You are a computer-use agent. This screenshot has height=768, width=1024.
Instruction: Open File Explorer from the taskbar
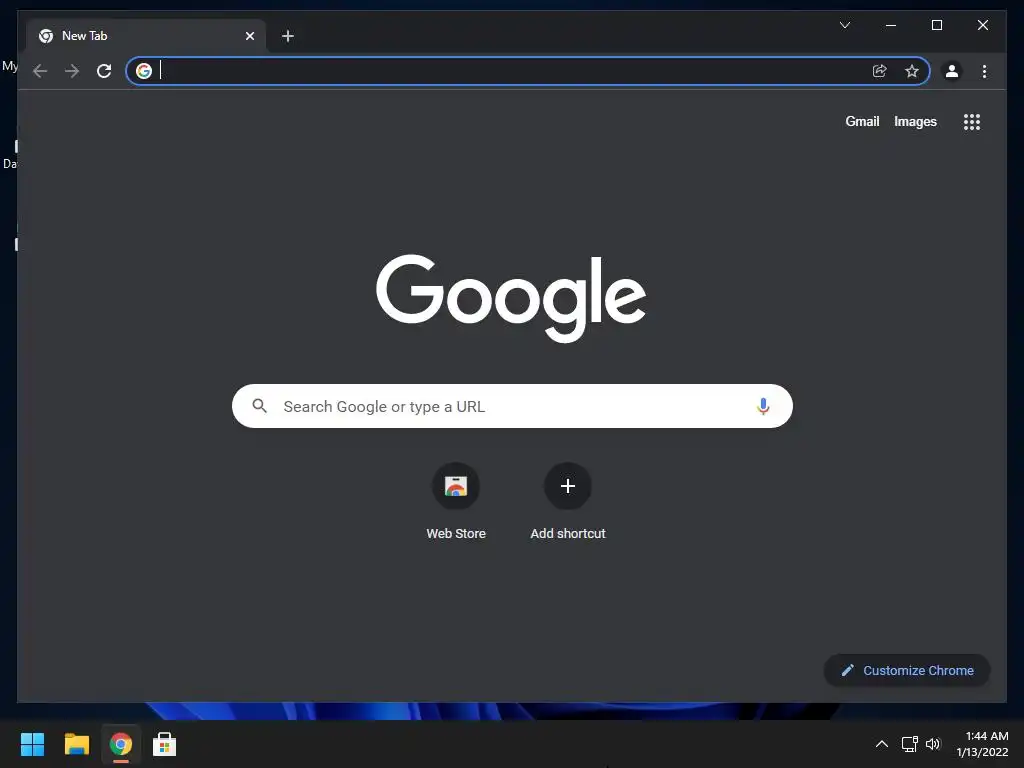click(76, 744)
